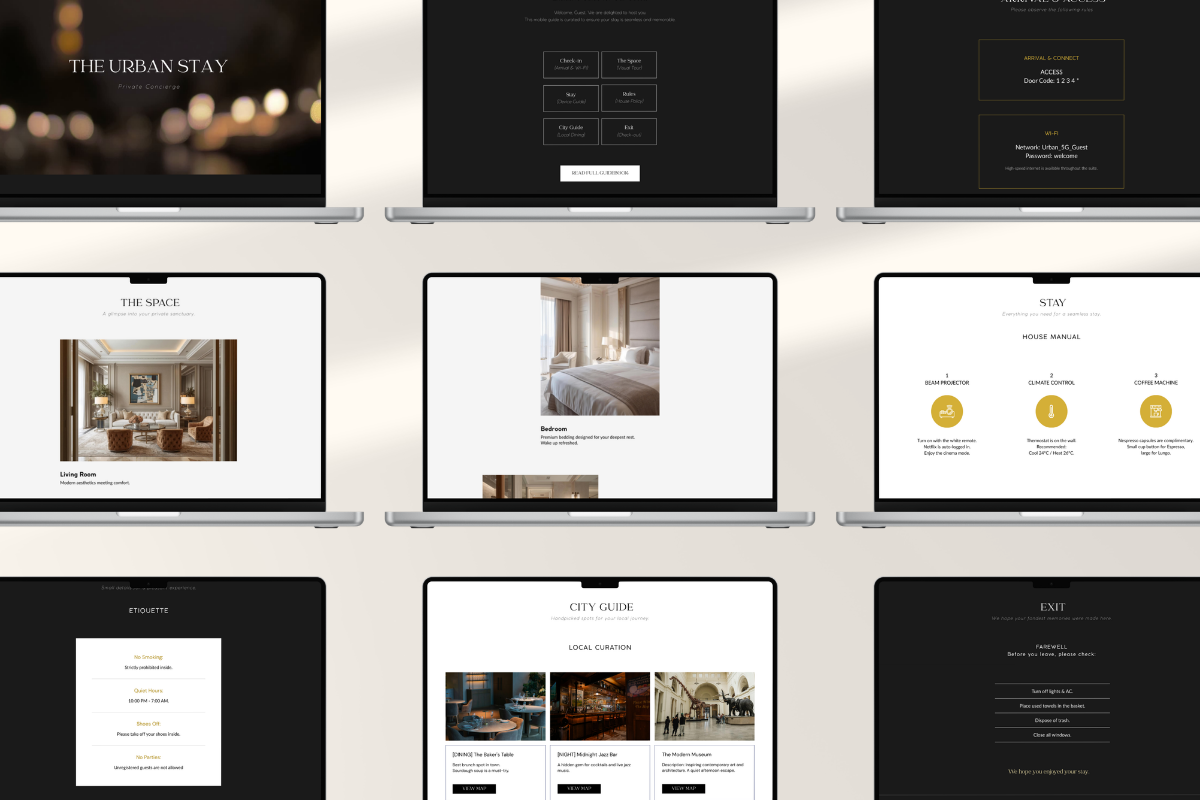Open the Midnight Jazz Bar photo
This screenshot has height=800, width=1200.
point(600,706)
